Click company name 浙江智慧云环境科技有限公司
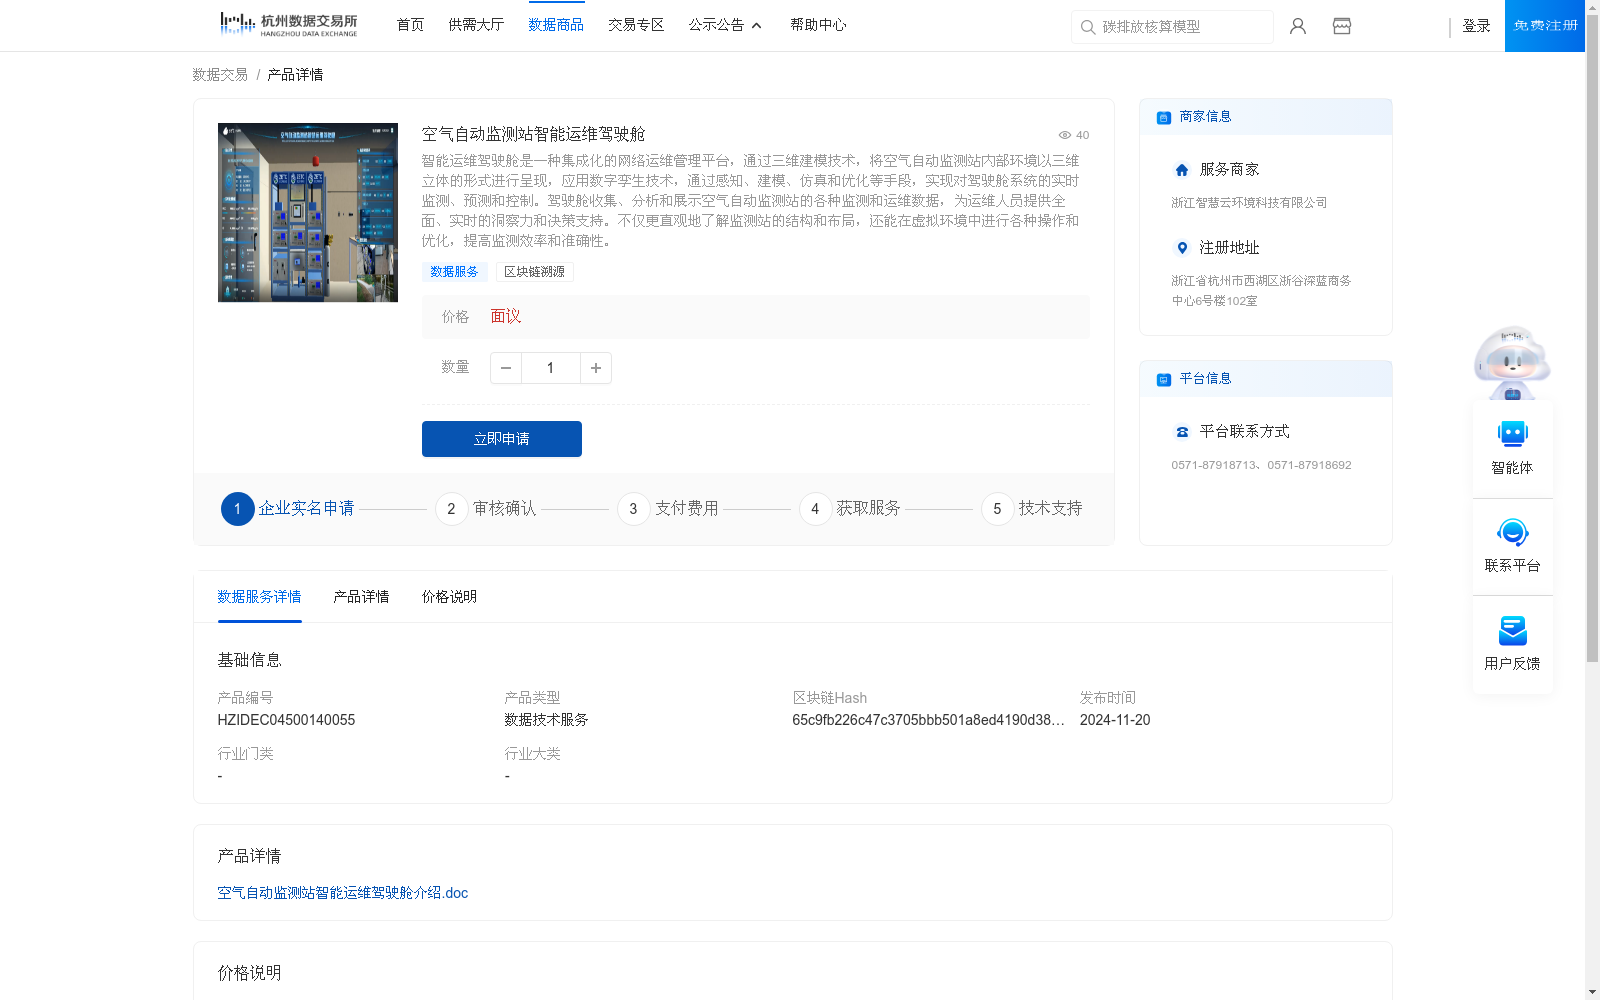This screenshot has width=1600, height=1000. click(1249, 203)
